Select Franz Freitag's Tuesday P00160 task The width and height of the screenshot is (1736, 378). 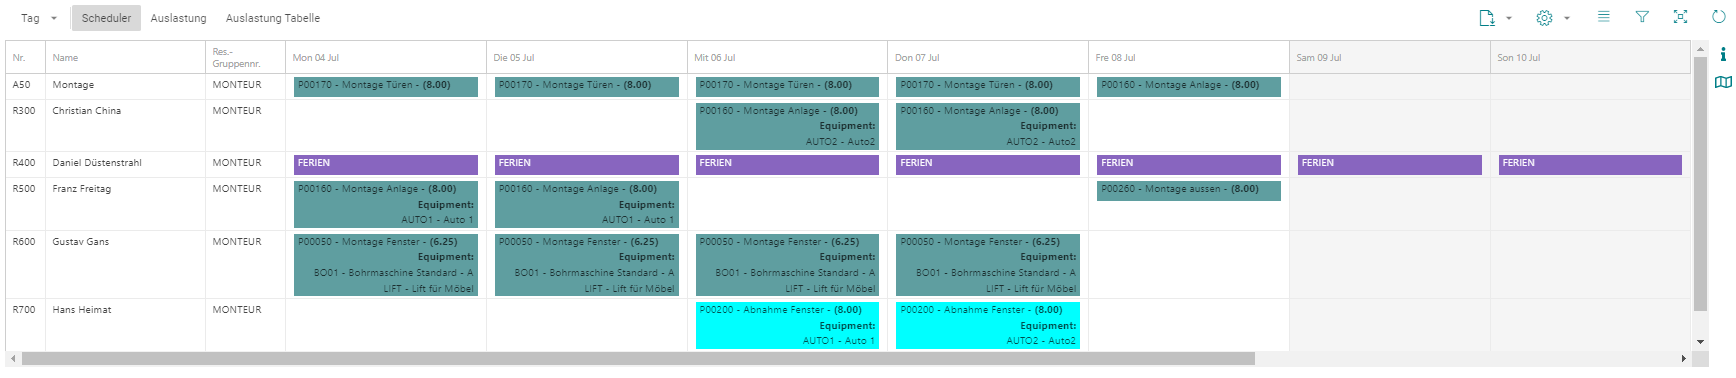click(x=587, y=204)
